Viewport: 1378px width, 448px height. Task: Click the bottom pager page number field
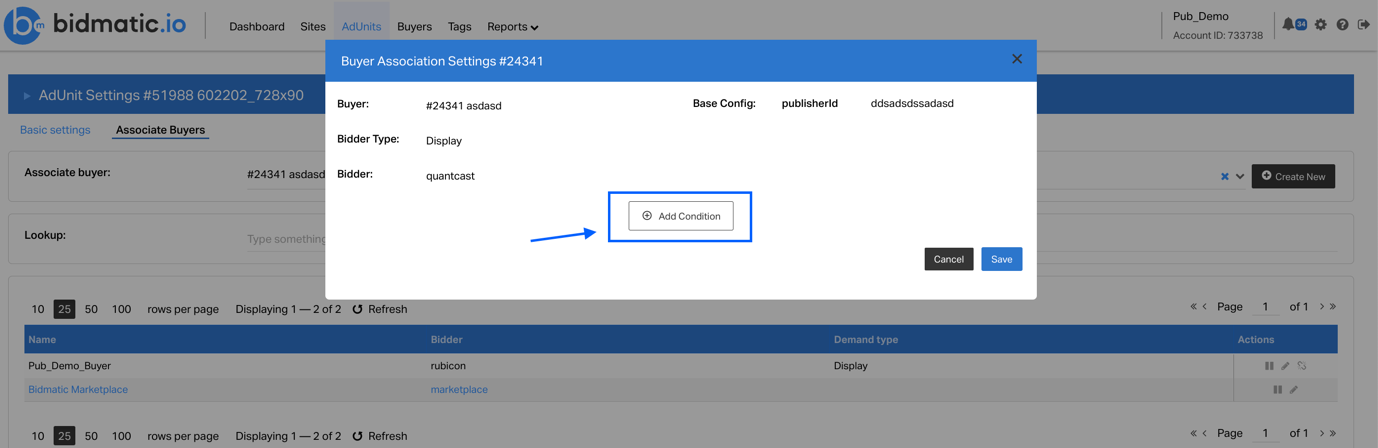(1265, 433)
